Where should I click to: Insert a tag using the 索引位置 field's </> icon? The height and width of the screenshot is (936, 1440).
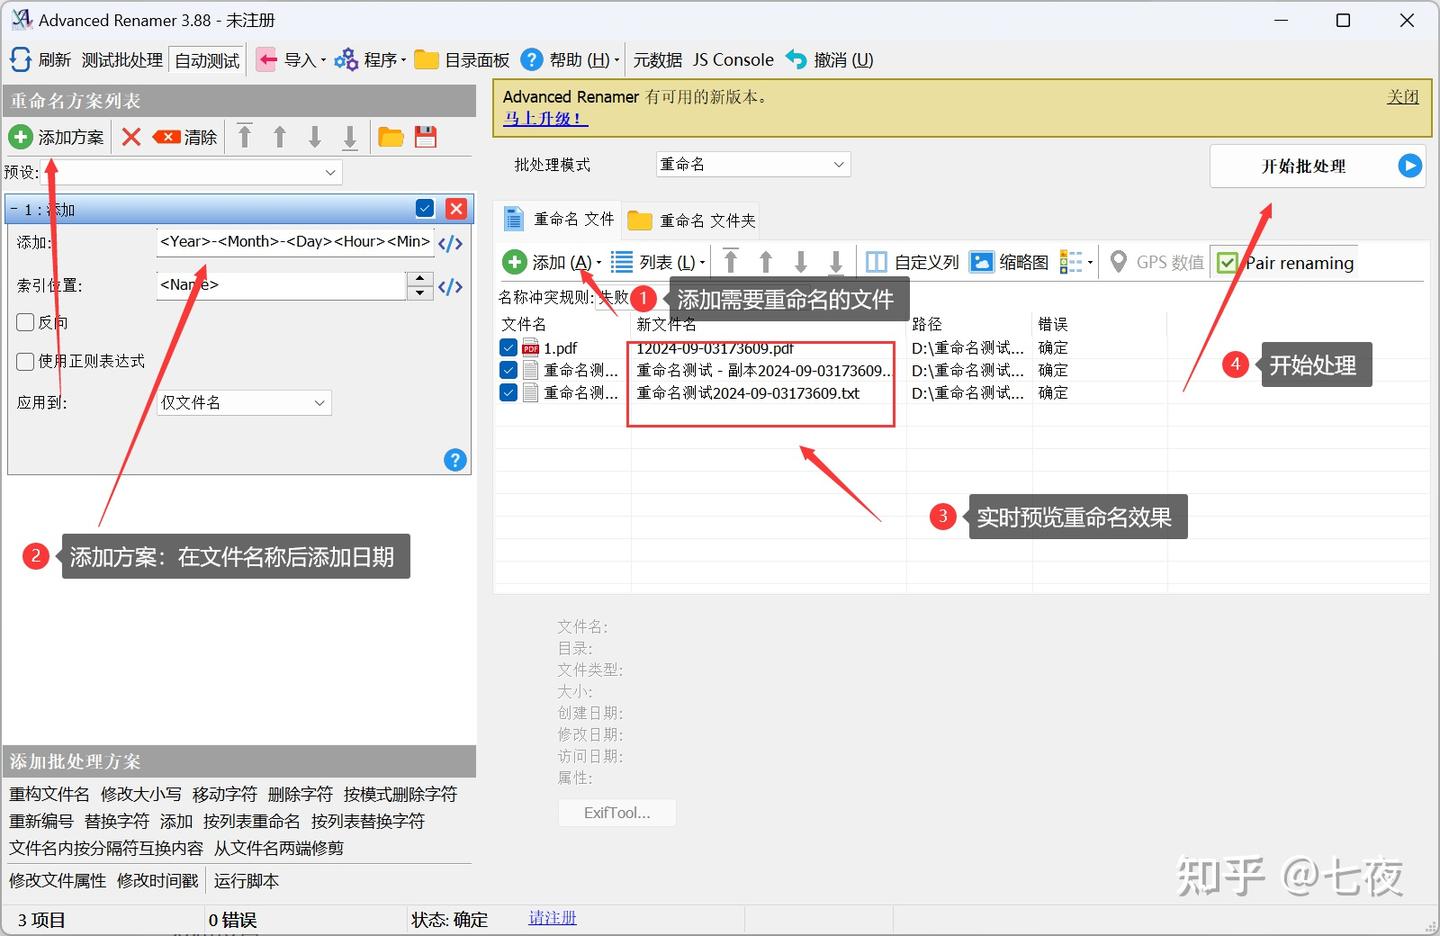(x=450, y=286)
